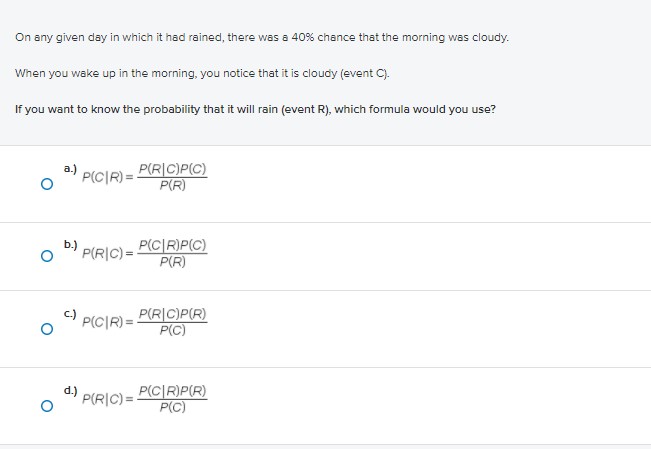Choose the radio button for option b
This screenshot has height=449, width=651.
pyautogui.click(x=47, y=256)
